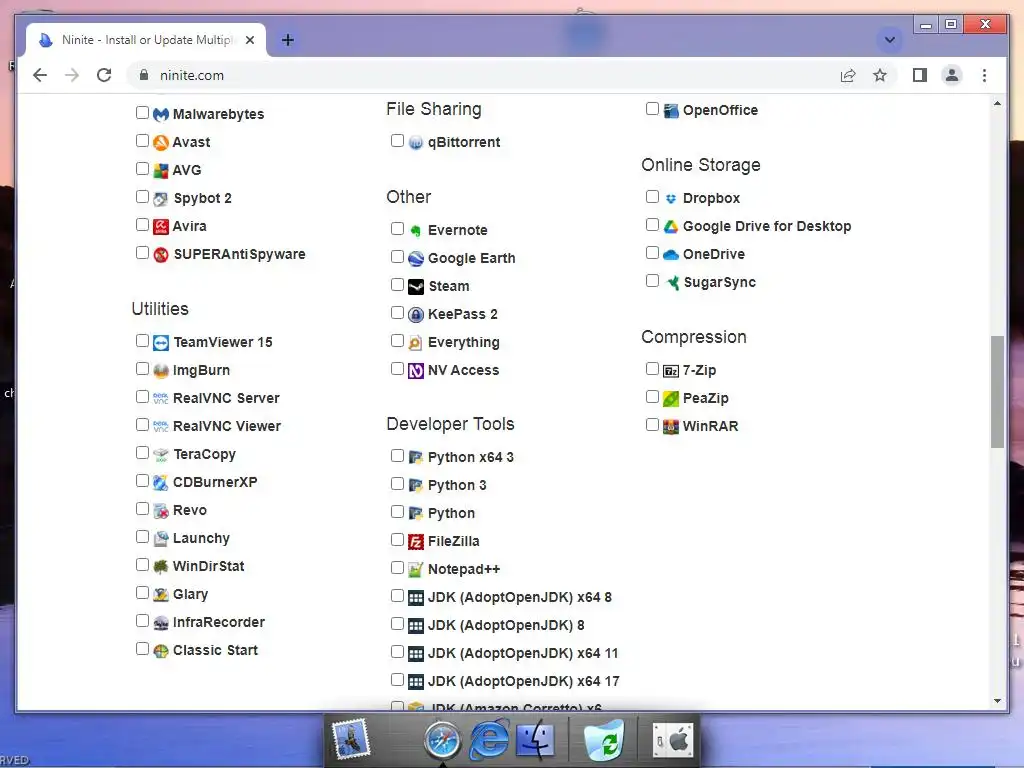Click the Steam icon
This screenshot has height=768, width=1024.
tap(416, 287)
